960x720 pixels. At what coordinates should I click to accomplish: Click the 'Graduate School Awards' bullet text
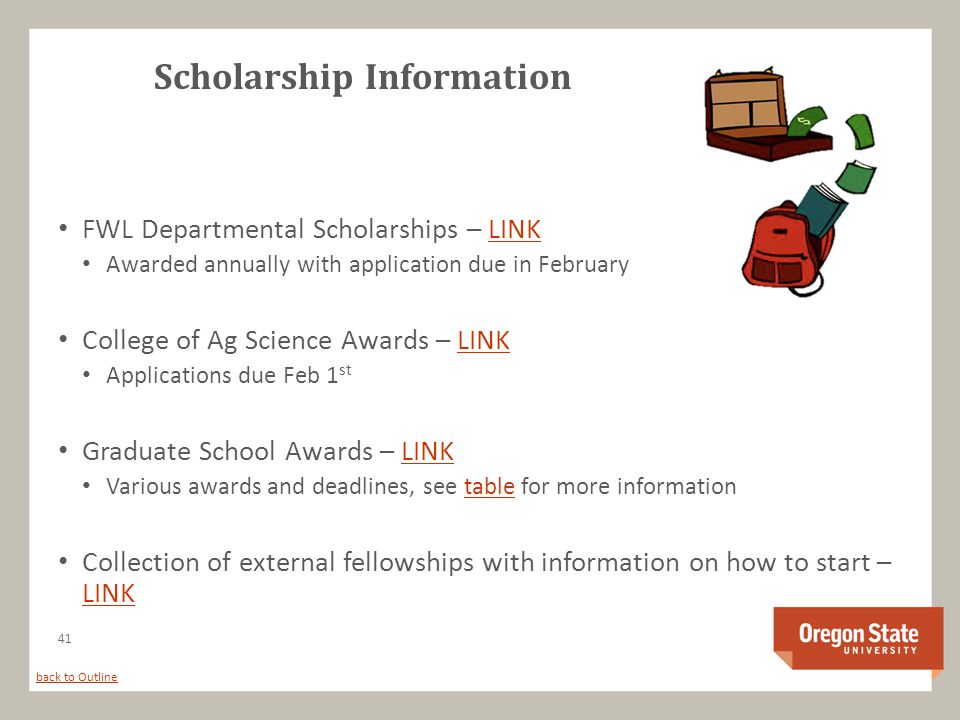point(227,451)
